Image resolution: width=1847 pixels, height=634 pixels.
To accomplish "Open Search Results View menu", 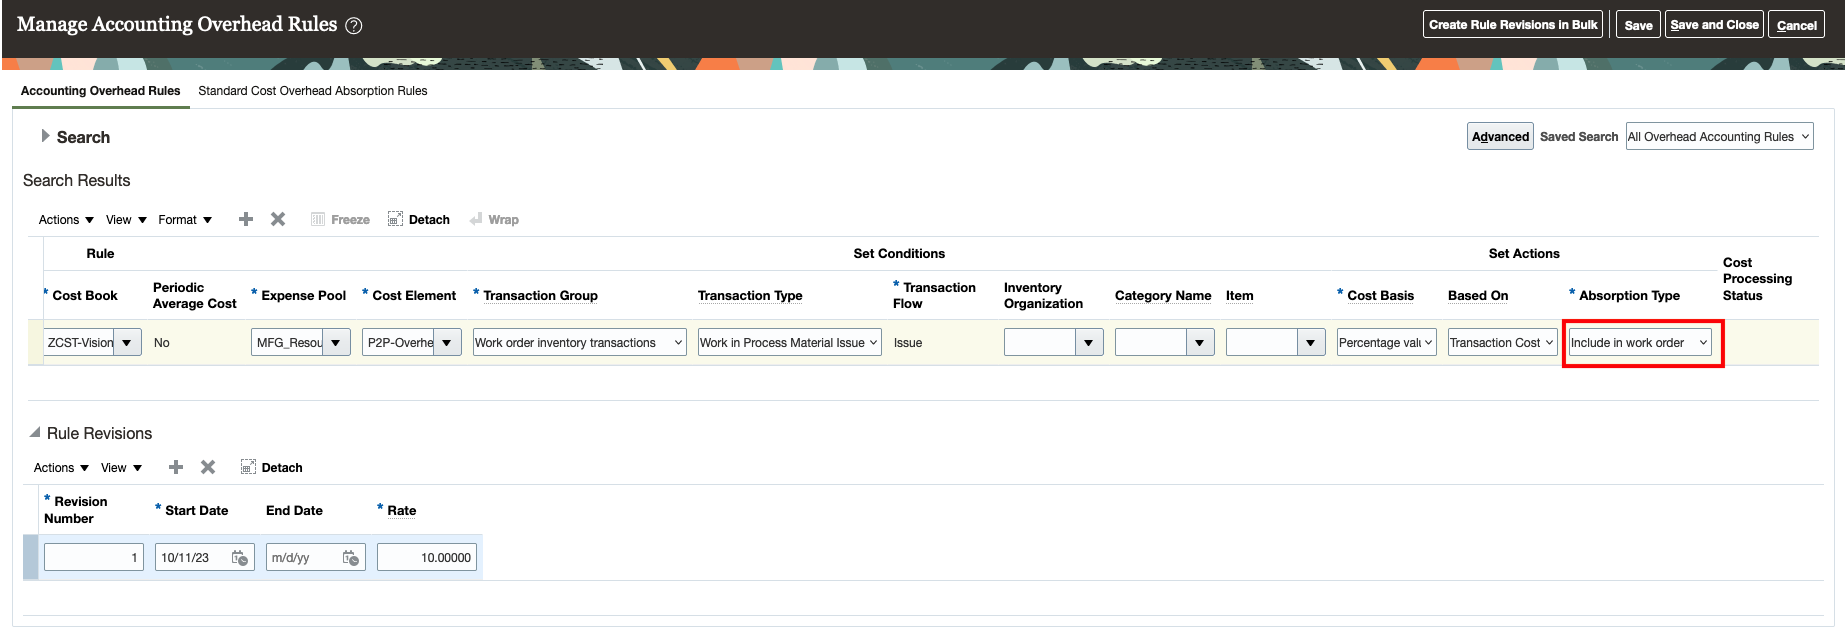I will [x=126, y=220].
